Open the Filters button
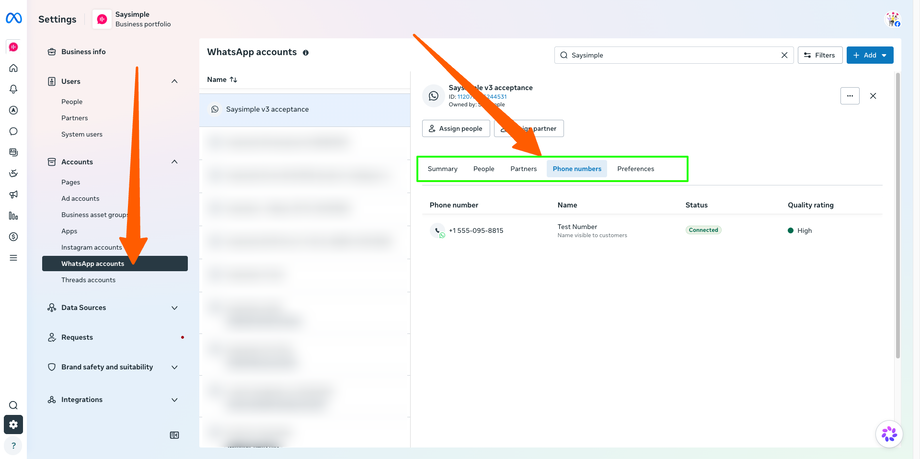920x459 pixels. pyautogui.click(x=820, y=55)
